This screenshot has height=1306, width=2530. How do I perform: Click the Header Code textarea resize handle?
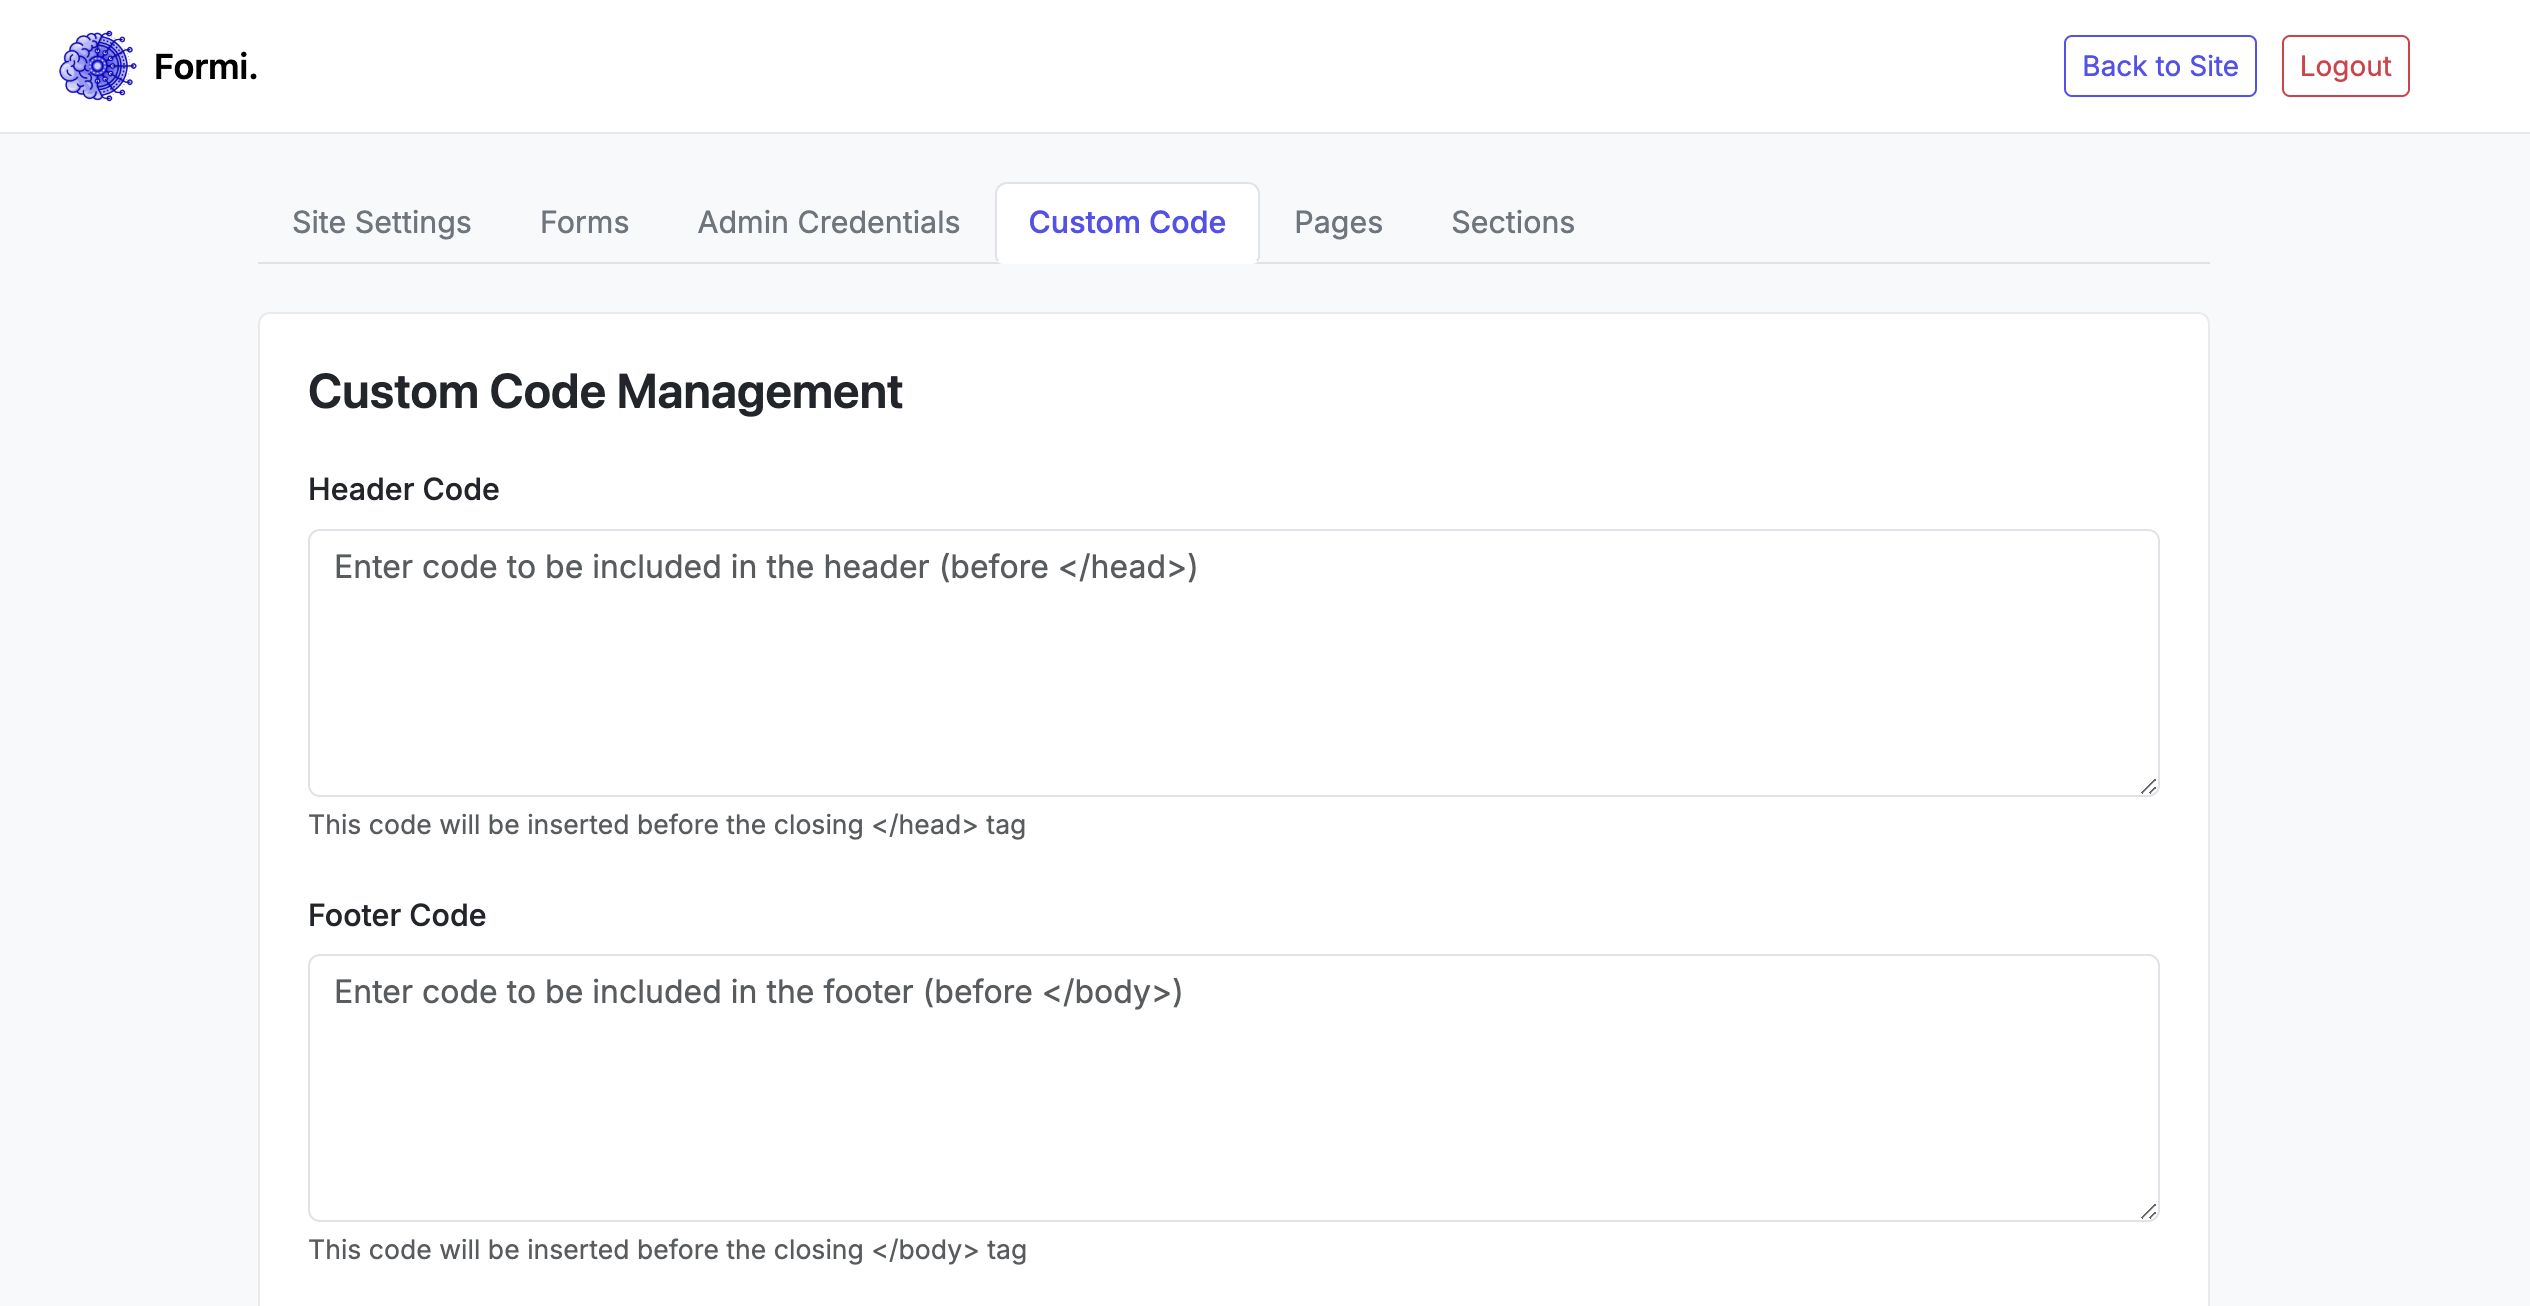pos(2148,786)
